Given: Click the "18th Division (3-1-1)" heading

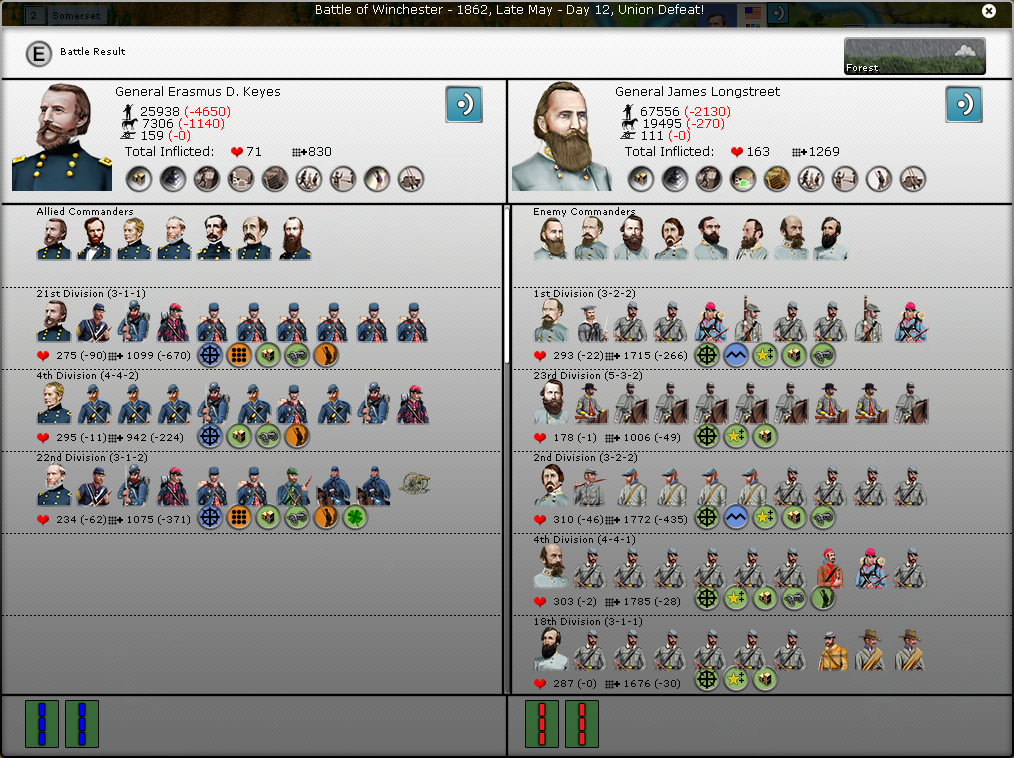Looking at the screenshot, I should (x=588, y=622).
